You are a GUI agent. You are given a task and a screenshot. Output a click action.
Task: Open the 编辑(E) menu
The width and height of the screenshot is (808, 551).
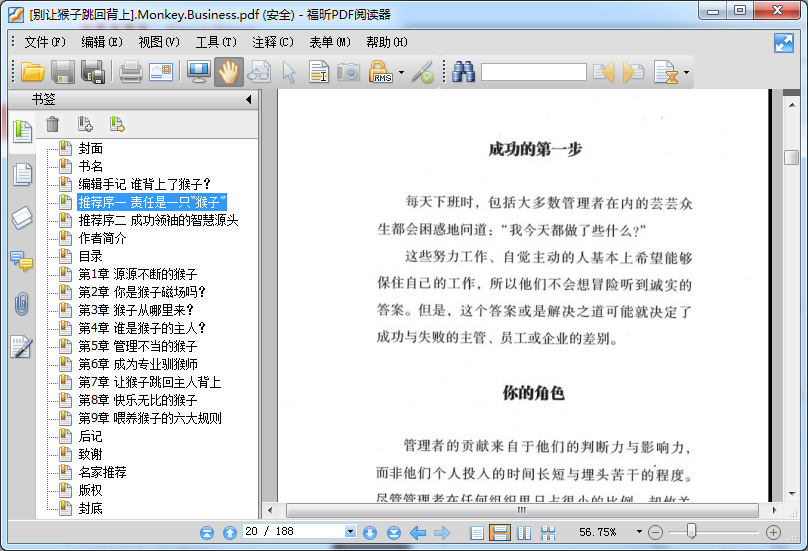click(x=102, y=42)
